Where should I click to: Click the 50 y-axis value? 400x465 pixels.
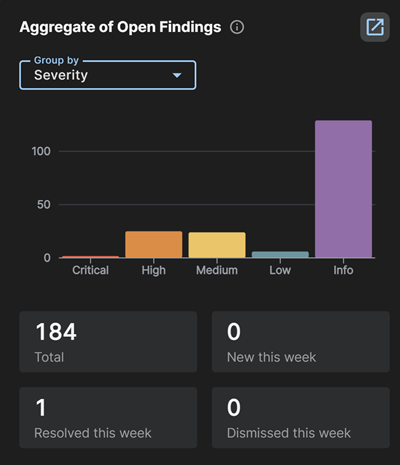pos(44,205)
